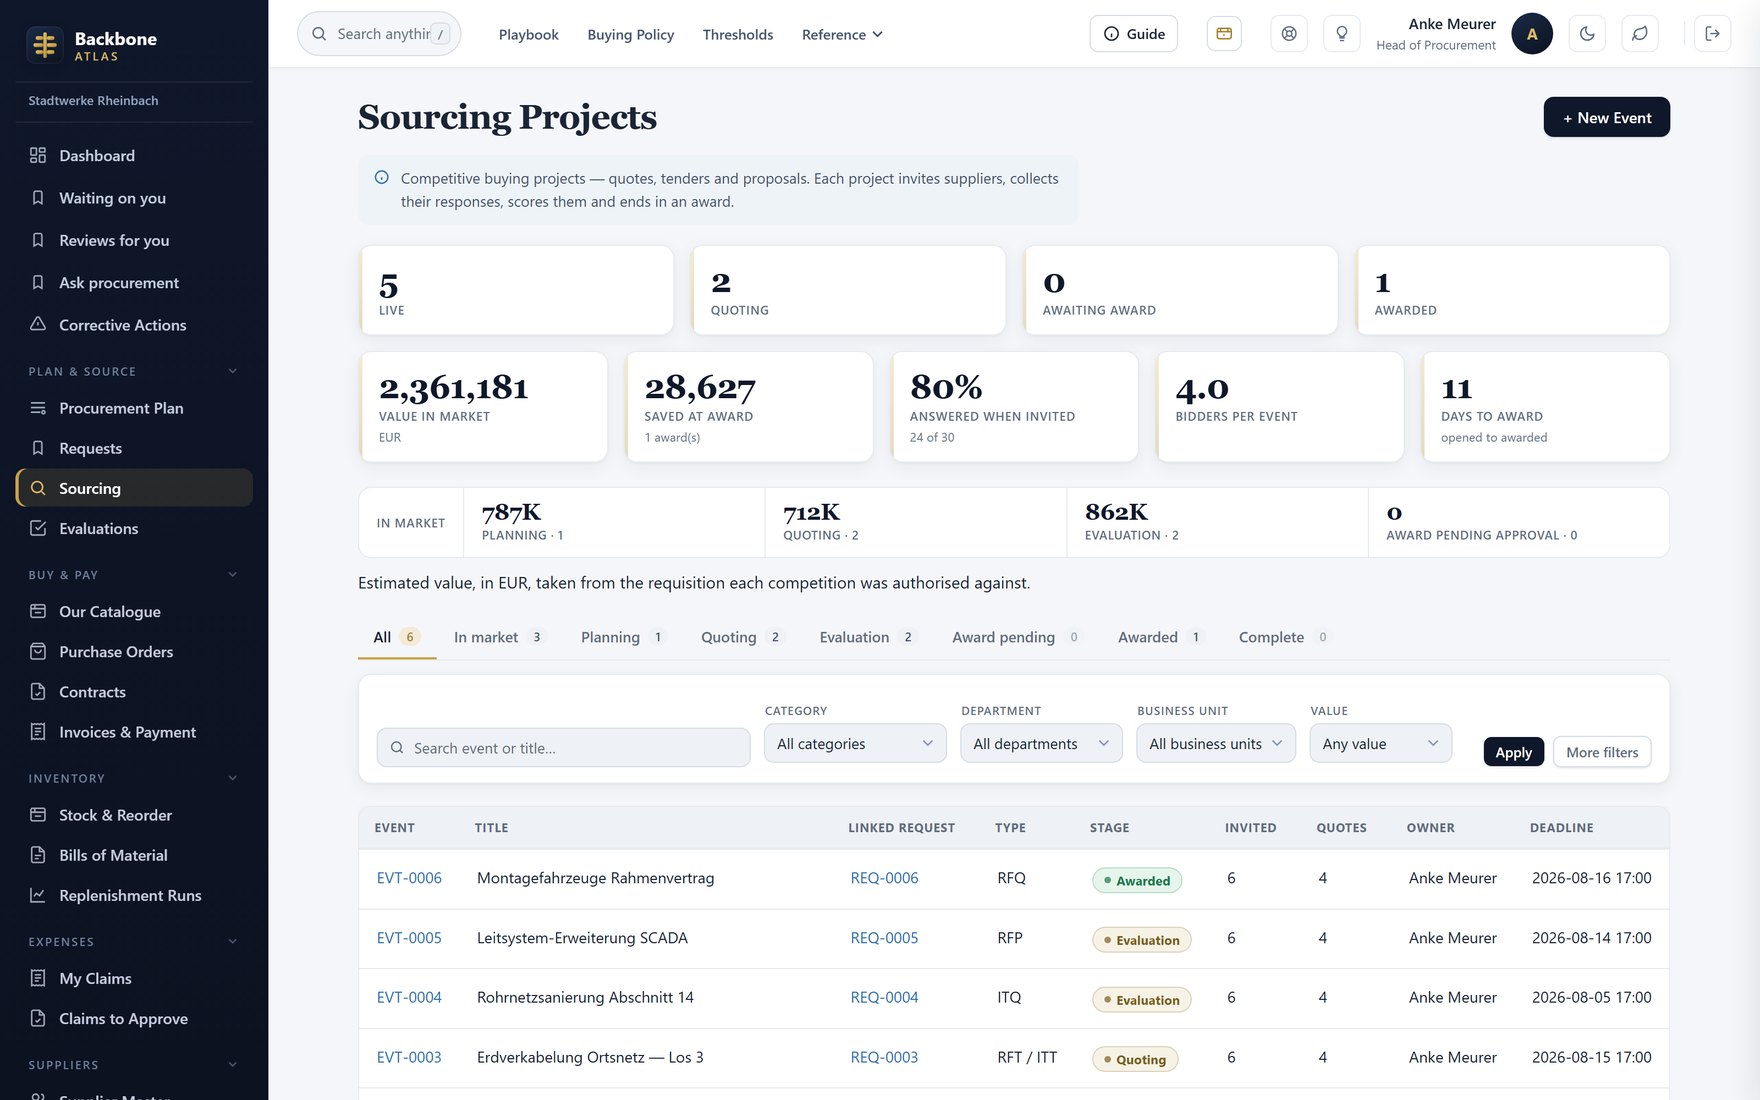Open Buying Policy in top navigation
This screenshot has height=1100, width=1760.
coord(631,34)
